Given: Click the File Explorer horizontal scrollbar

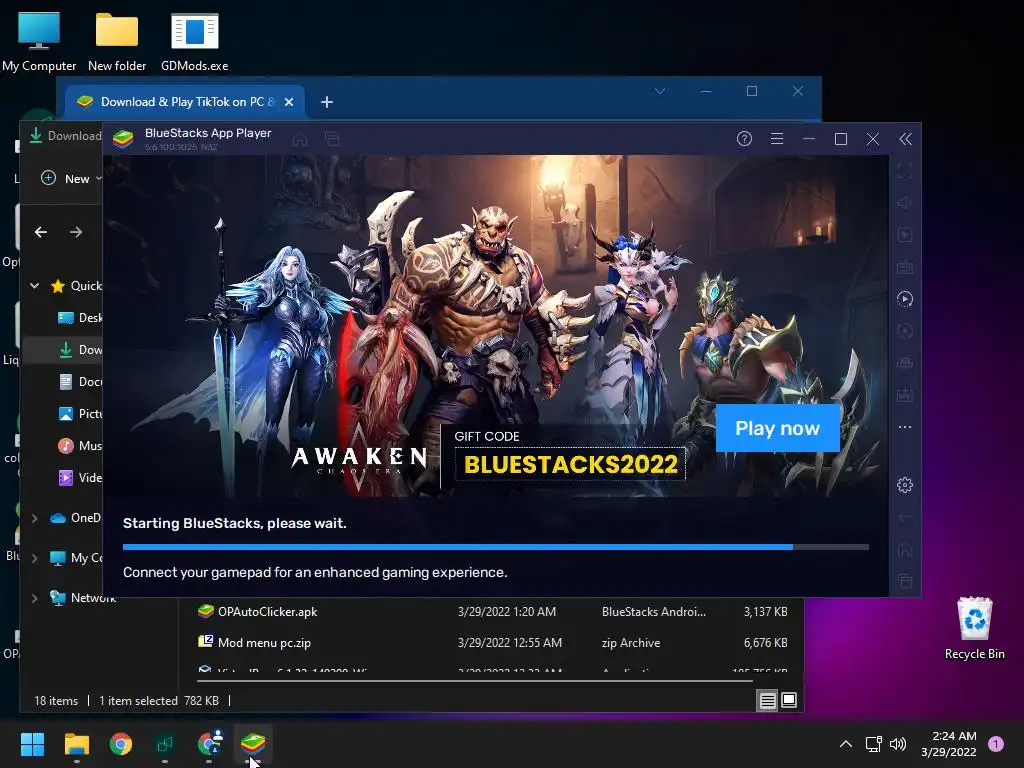Looking at the screenshot, I should (x=475, y=680).
